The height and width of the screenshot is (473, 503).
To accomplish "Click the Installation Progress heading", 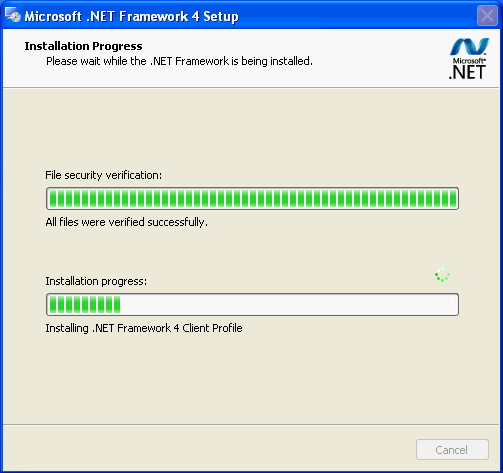I will tap(83, 46).
